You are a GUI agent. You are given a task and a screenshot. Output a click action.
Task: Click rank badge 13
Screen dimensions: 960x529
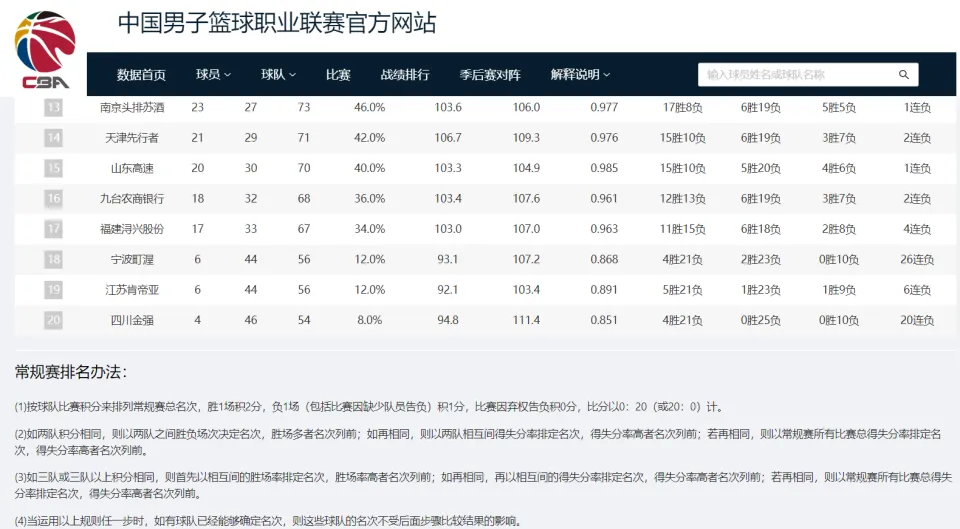[x=53, y=107]
